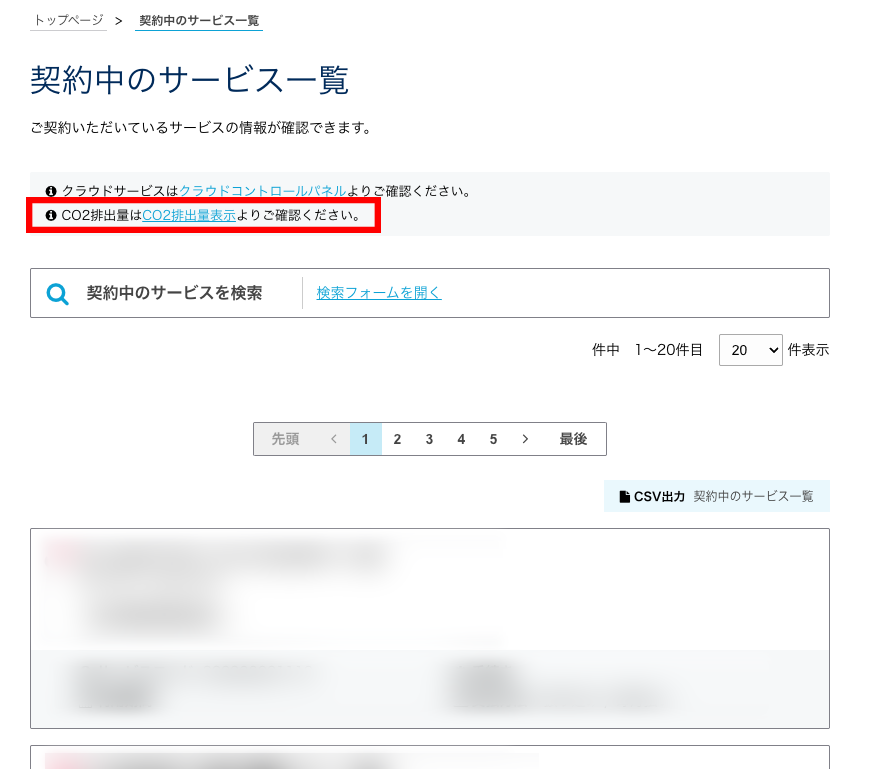Viewport: 871px width, 769px height.
Task: Click the magnifying glass search icon
Action: click(57, 294)
